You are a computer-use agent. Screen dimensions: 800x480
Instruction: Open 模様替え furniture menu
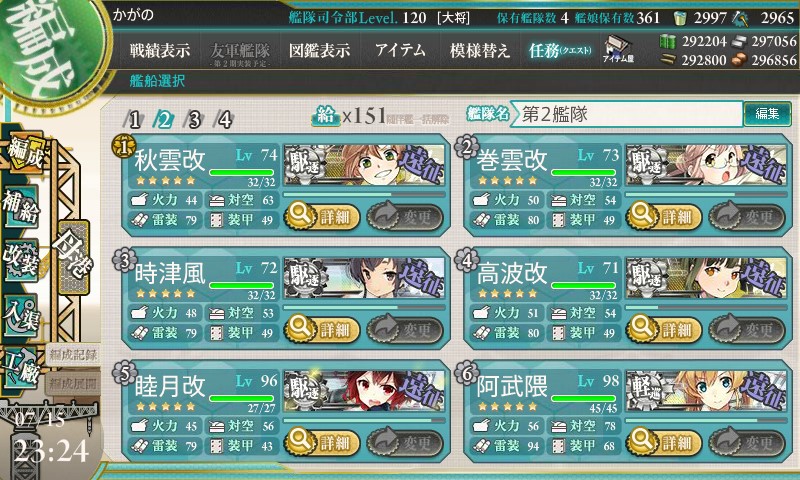click(480, 50)
